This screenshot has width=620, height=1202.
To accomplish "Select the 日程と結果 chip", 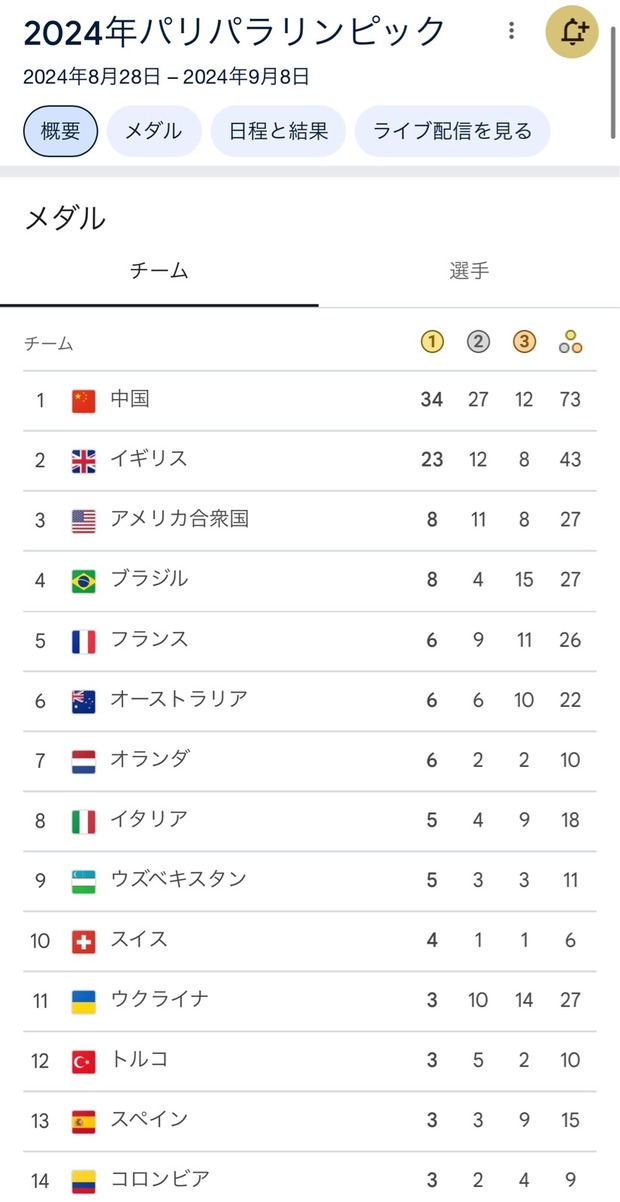I will pyautogui.click(x=278, y=131).
